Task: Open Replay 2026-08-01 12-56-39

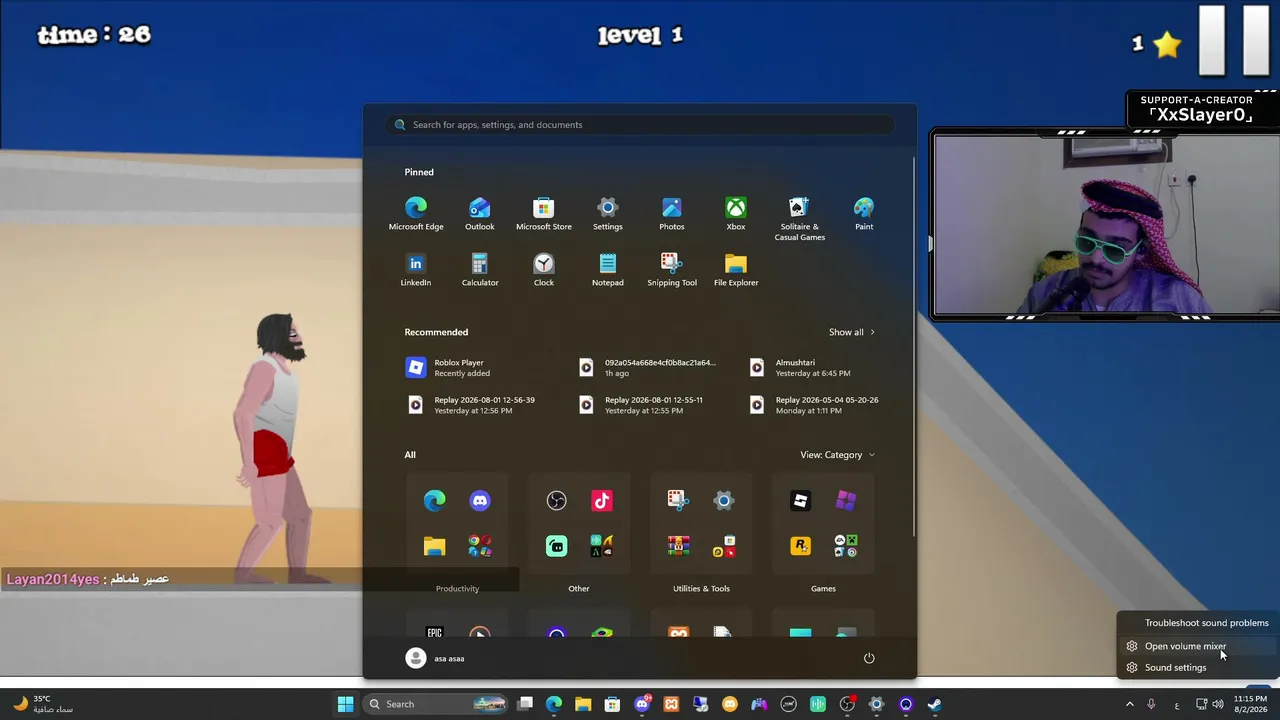Action: [x=471, y=405]
